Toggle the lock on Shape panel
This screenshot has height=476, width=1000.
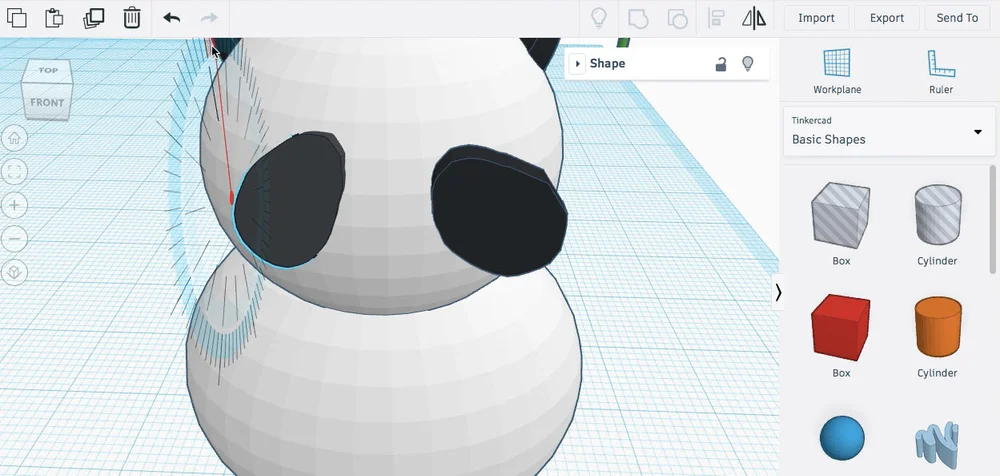tap(721, 64)
